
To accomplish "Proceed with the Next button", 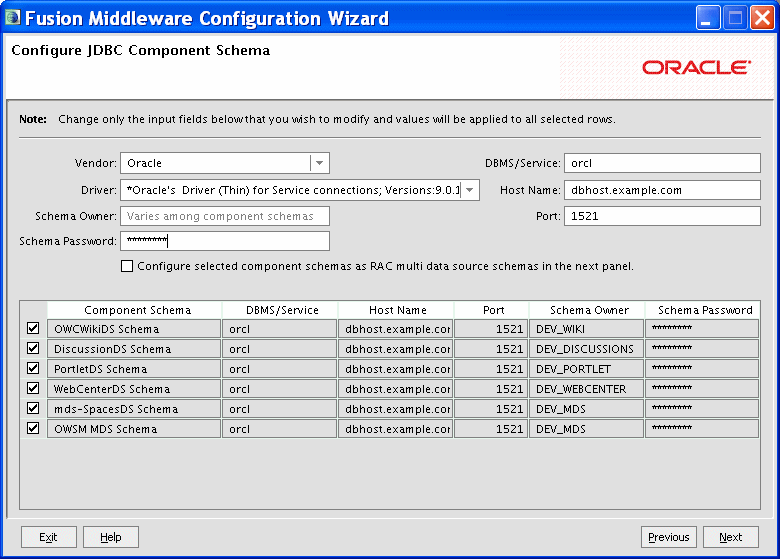I will 731,537.
